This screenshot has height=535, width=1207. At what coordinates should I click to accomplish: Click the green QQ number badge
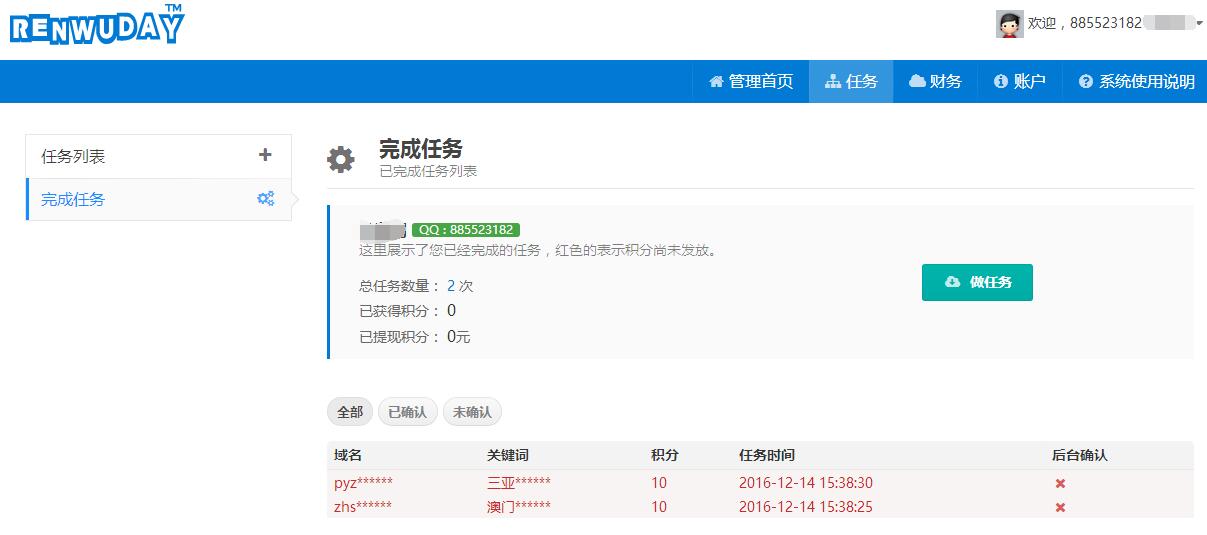(x=465, y=230)
